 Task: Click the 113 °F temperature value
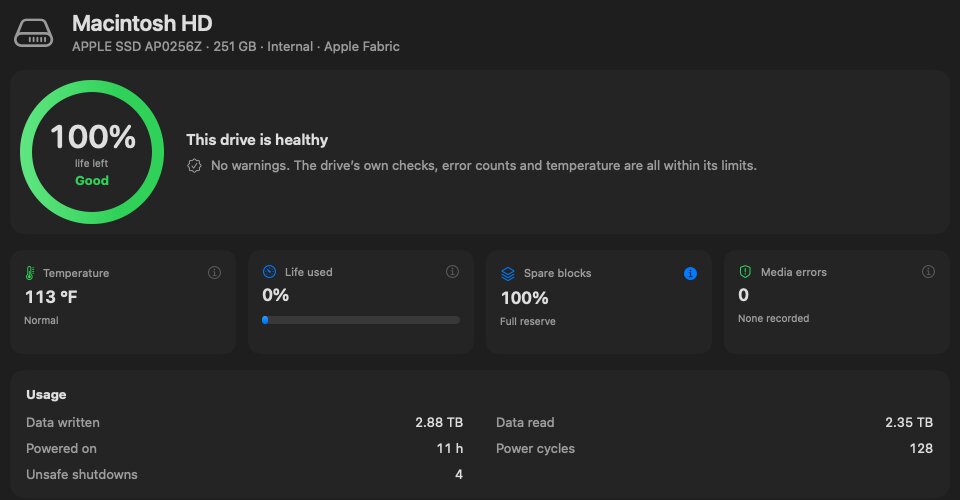point(51,297)
